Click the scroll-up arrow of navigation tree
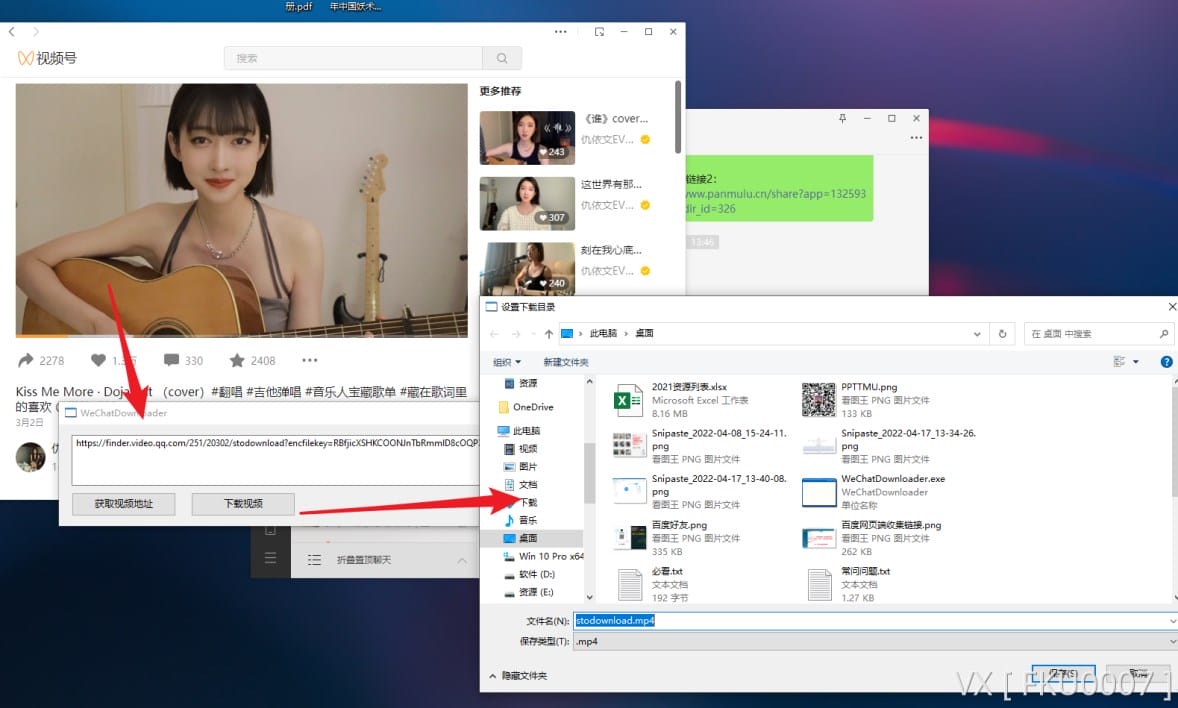Viewport: 1178px width, 708px height. point(589,382)
